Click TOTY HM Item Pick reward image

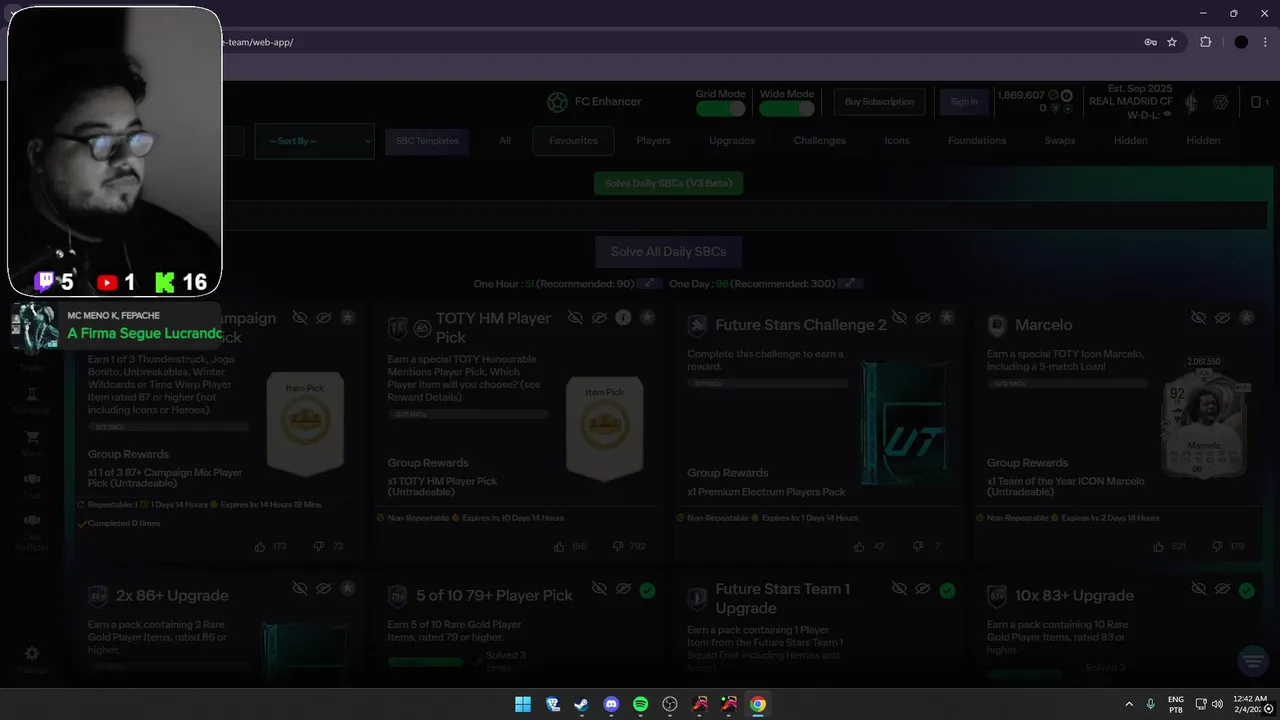click(604, 428)
